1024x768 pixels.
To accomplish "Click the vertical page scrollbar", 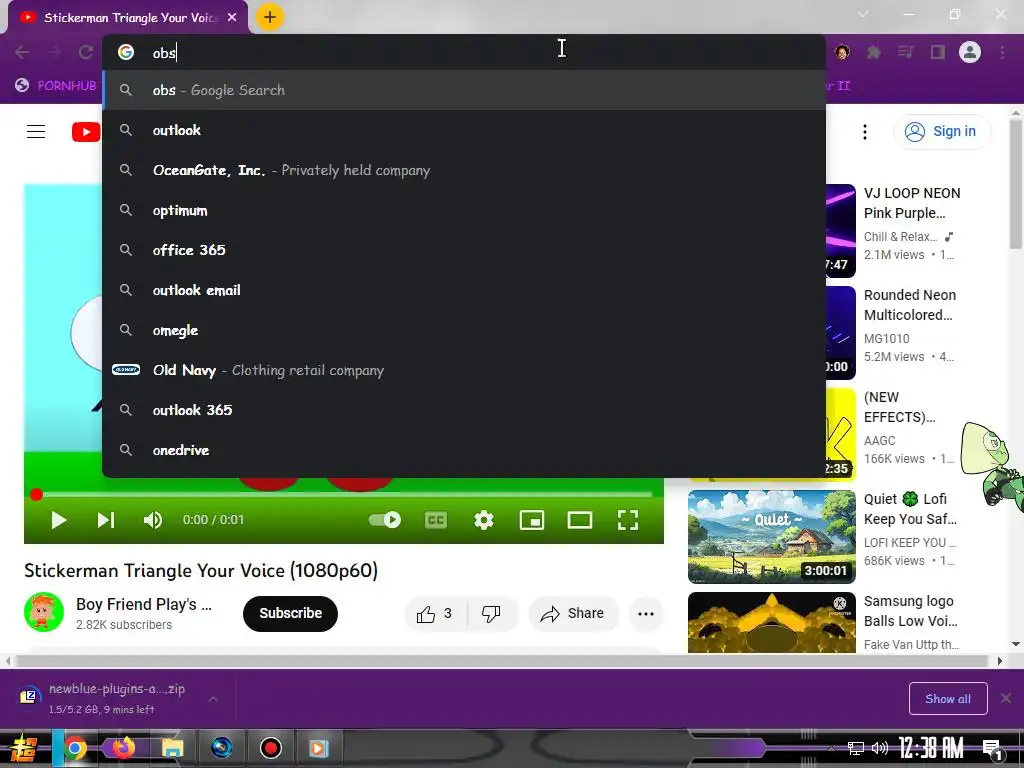I will (x=1016, y=183).
